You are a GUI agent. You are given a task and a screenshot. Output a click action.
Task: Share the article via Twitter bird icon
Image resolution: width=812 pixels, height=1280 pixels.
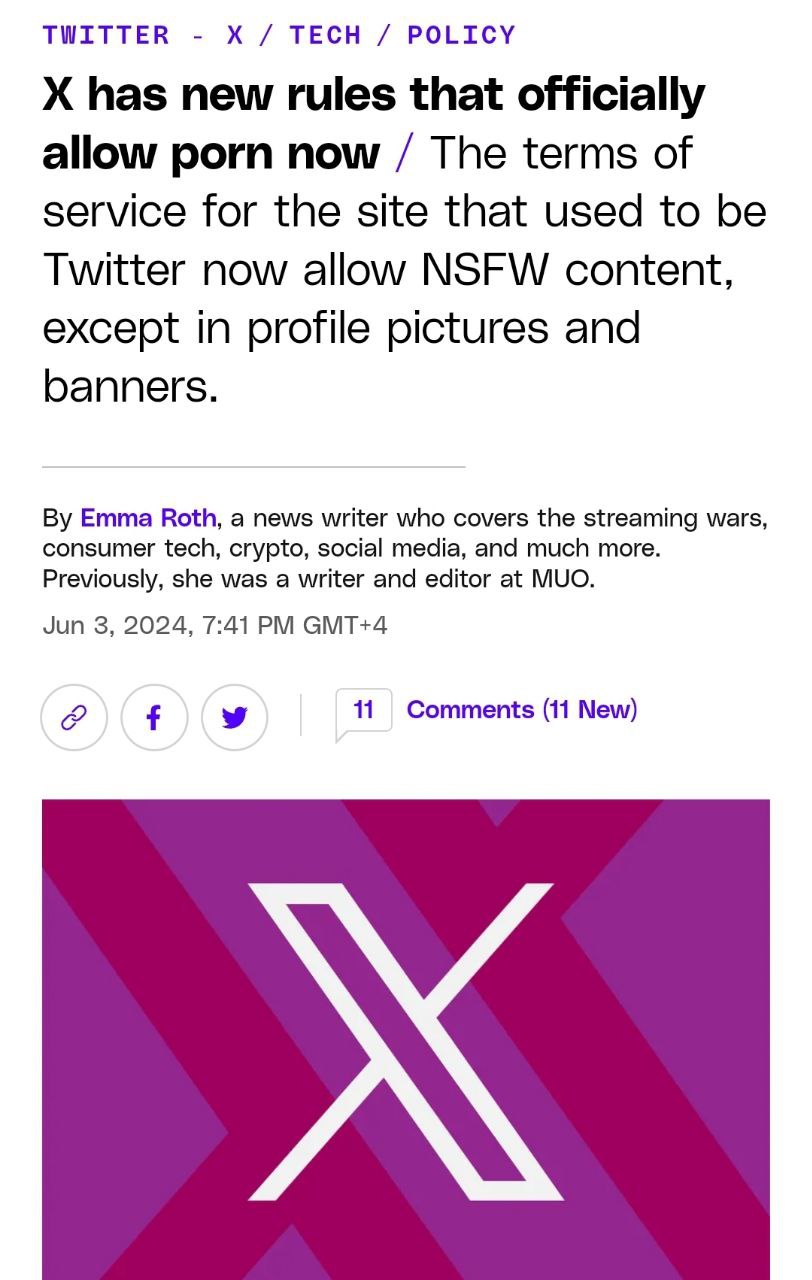click(234, 717)
